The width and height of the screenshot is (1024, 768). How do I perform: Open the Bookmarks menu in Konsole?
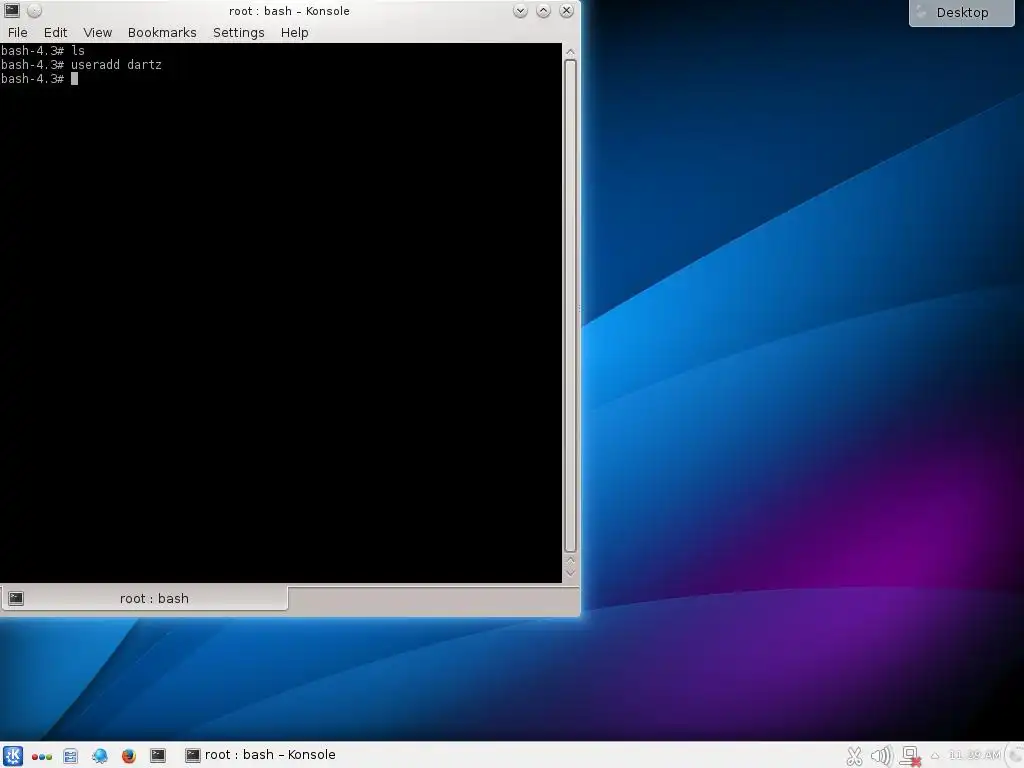162,33
